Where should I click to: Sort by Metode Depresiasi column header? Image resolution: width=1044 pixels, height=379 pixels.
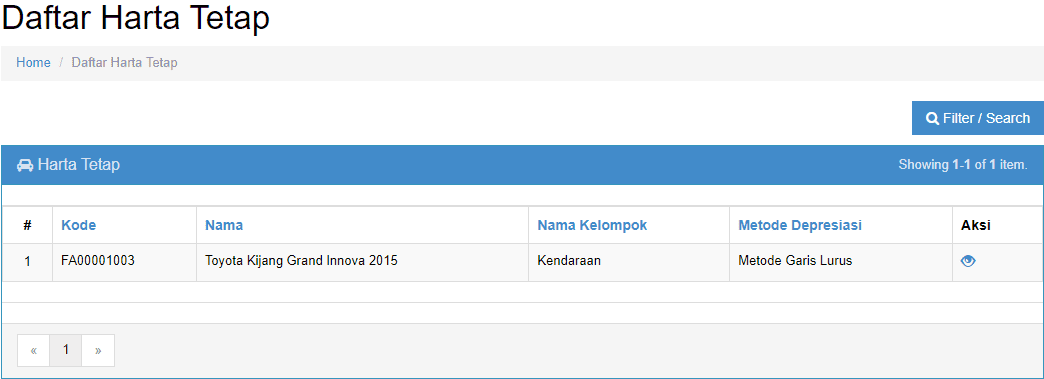click(x=800, y=225)
